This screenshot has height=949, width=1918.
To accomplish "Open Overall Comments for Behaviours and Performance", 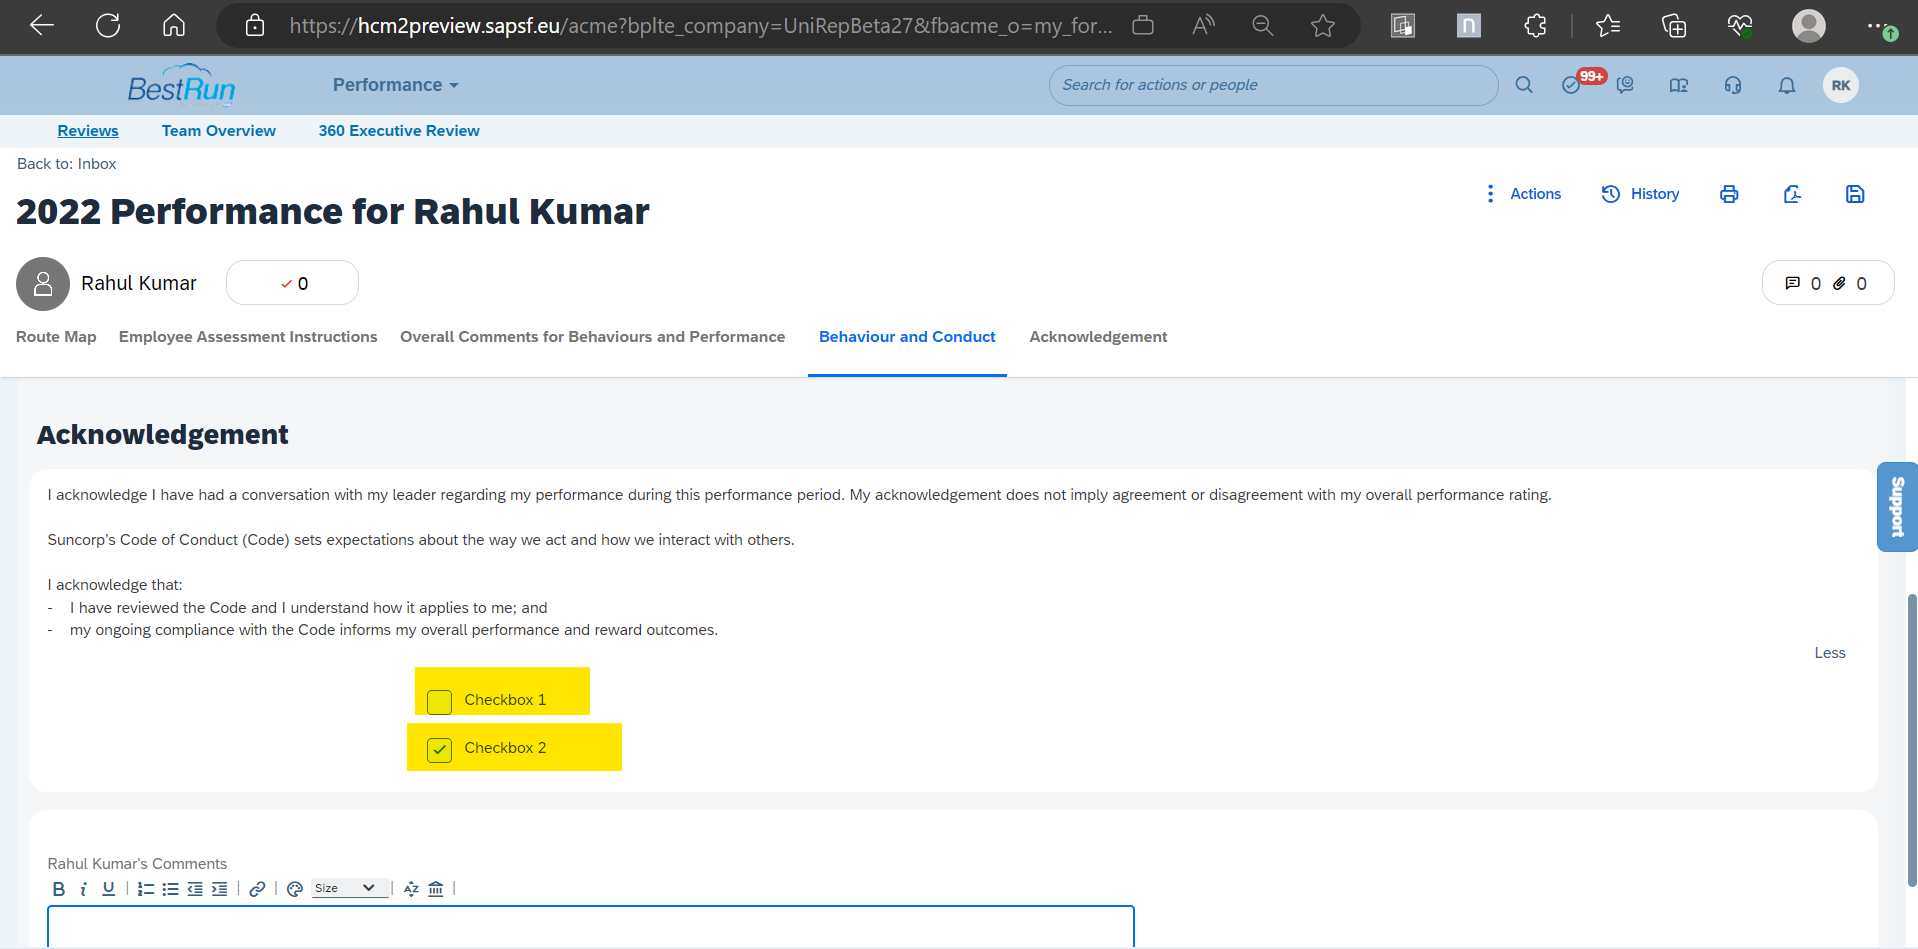I will (592, 337).
